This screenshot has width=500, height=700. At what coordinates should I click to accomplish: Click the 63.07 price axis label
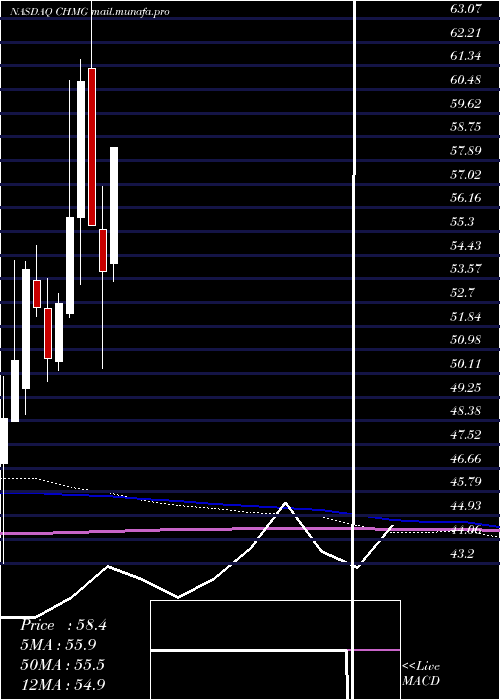coord(466,8)
